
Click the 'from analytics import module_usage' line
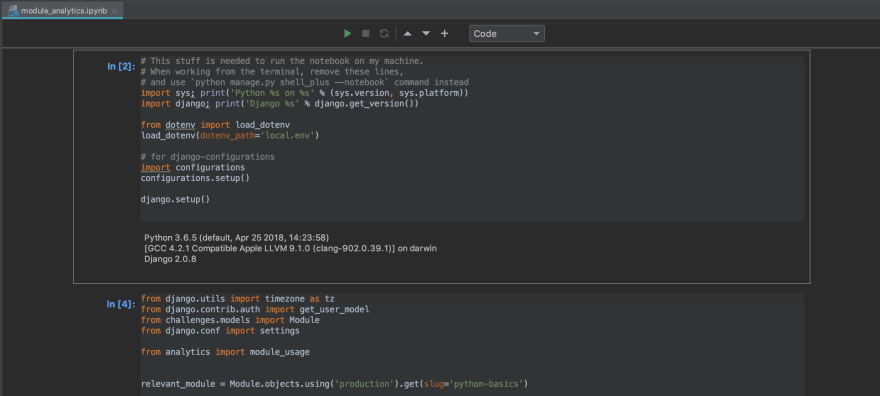[x=225, y=352]
